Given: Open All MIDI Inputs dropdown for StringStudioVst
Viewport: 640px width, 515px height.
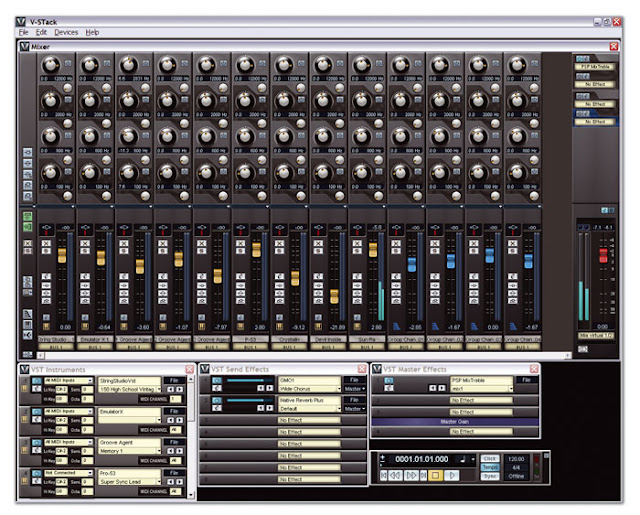Looking at the screenshot, I should (x=68, y=381).
